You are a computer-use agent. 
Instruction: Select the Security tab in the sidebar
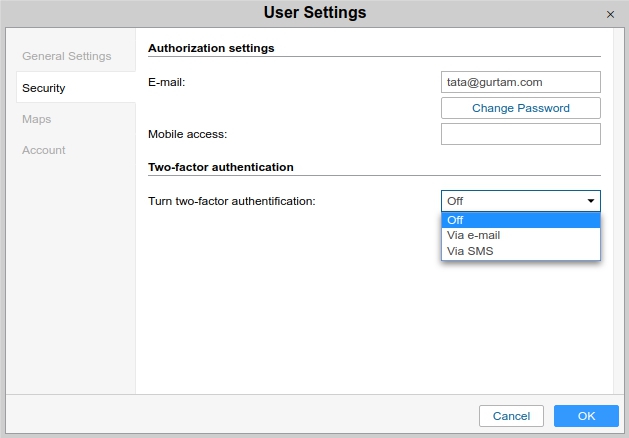coord(44,88)
